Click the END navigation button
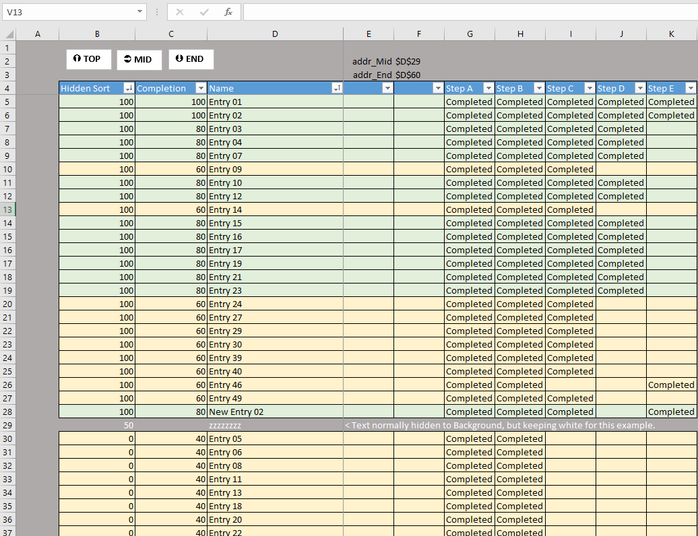698x536 pixels. pos(191,59)
